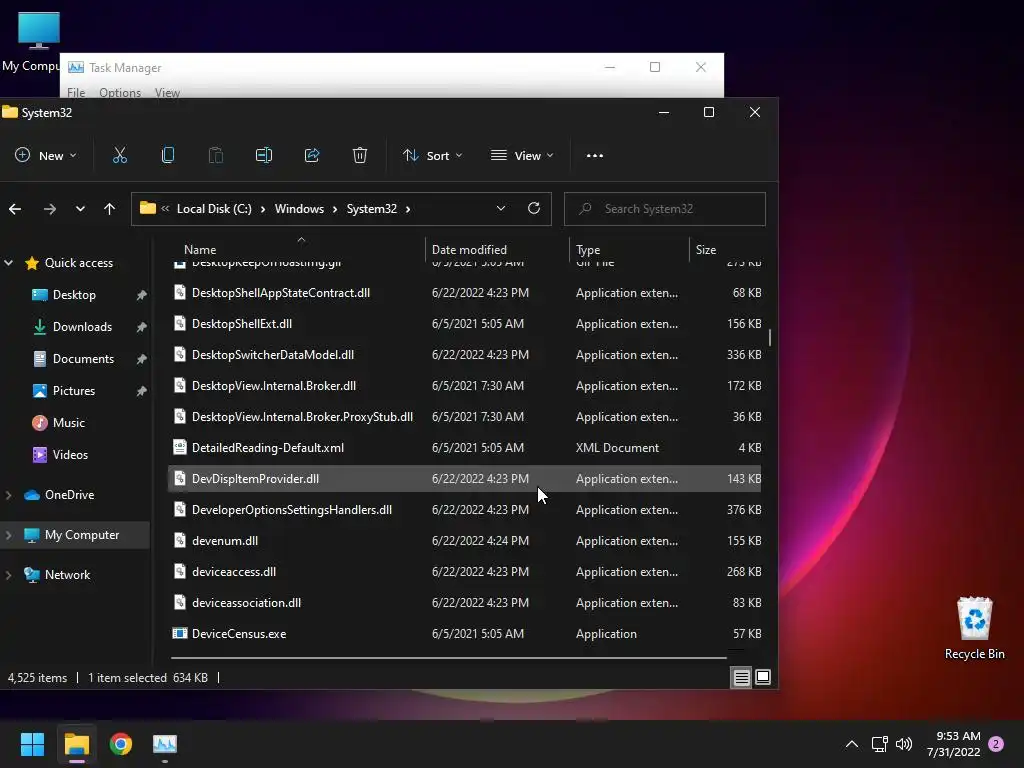Click the Rename icon
Image resolution: width=1024 pixels, height=768 pixels.
(x=264, y=155)
